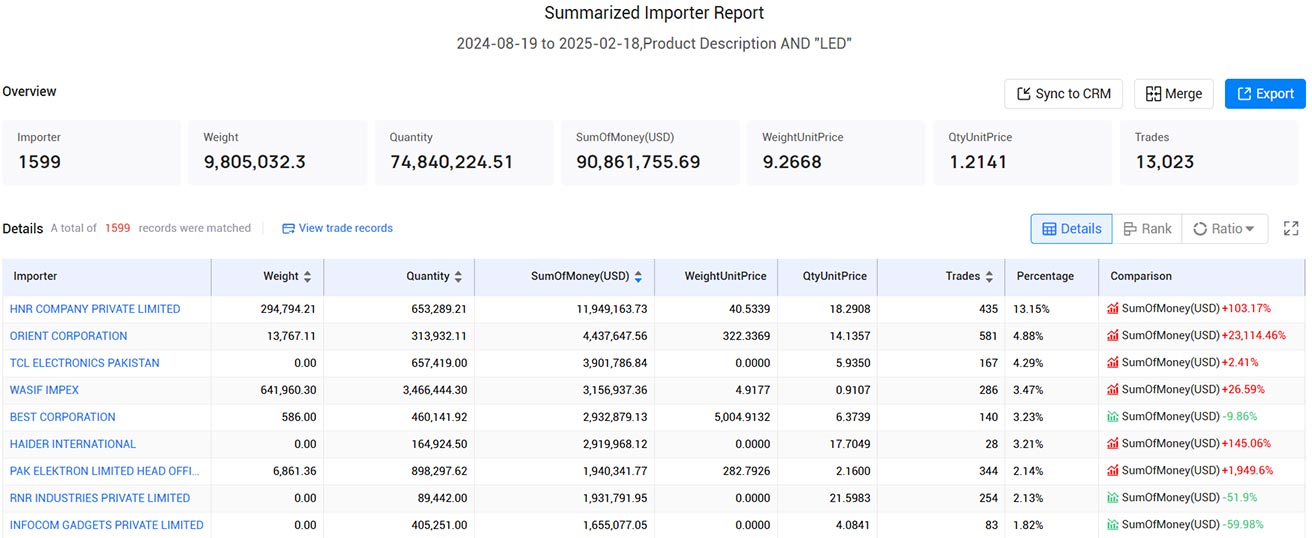Click the QtyUnitPrice card 1.2141

pos(1023,153)
